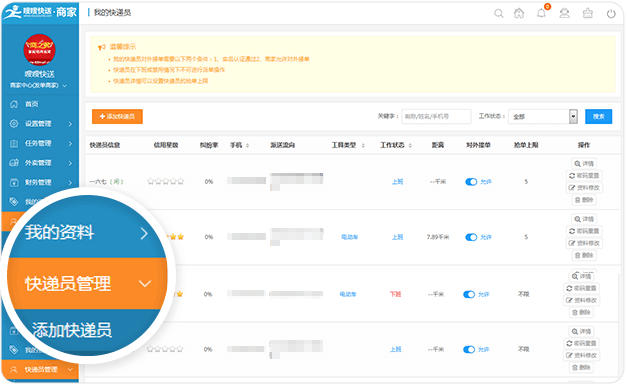Sort the table by 工具类型 column arrows
Screen dimensions: 627x384
pos(363,146)
